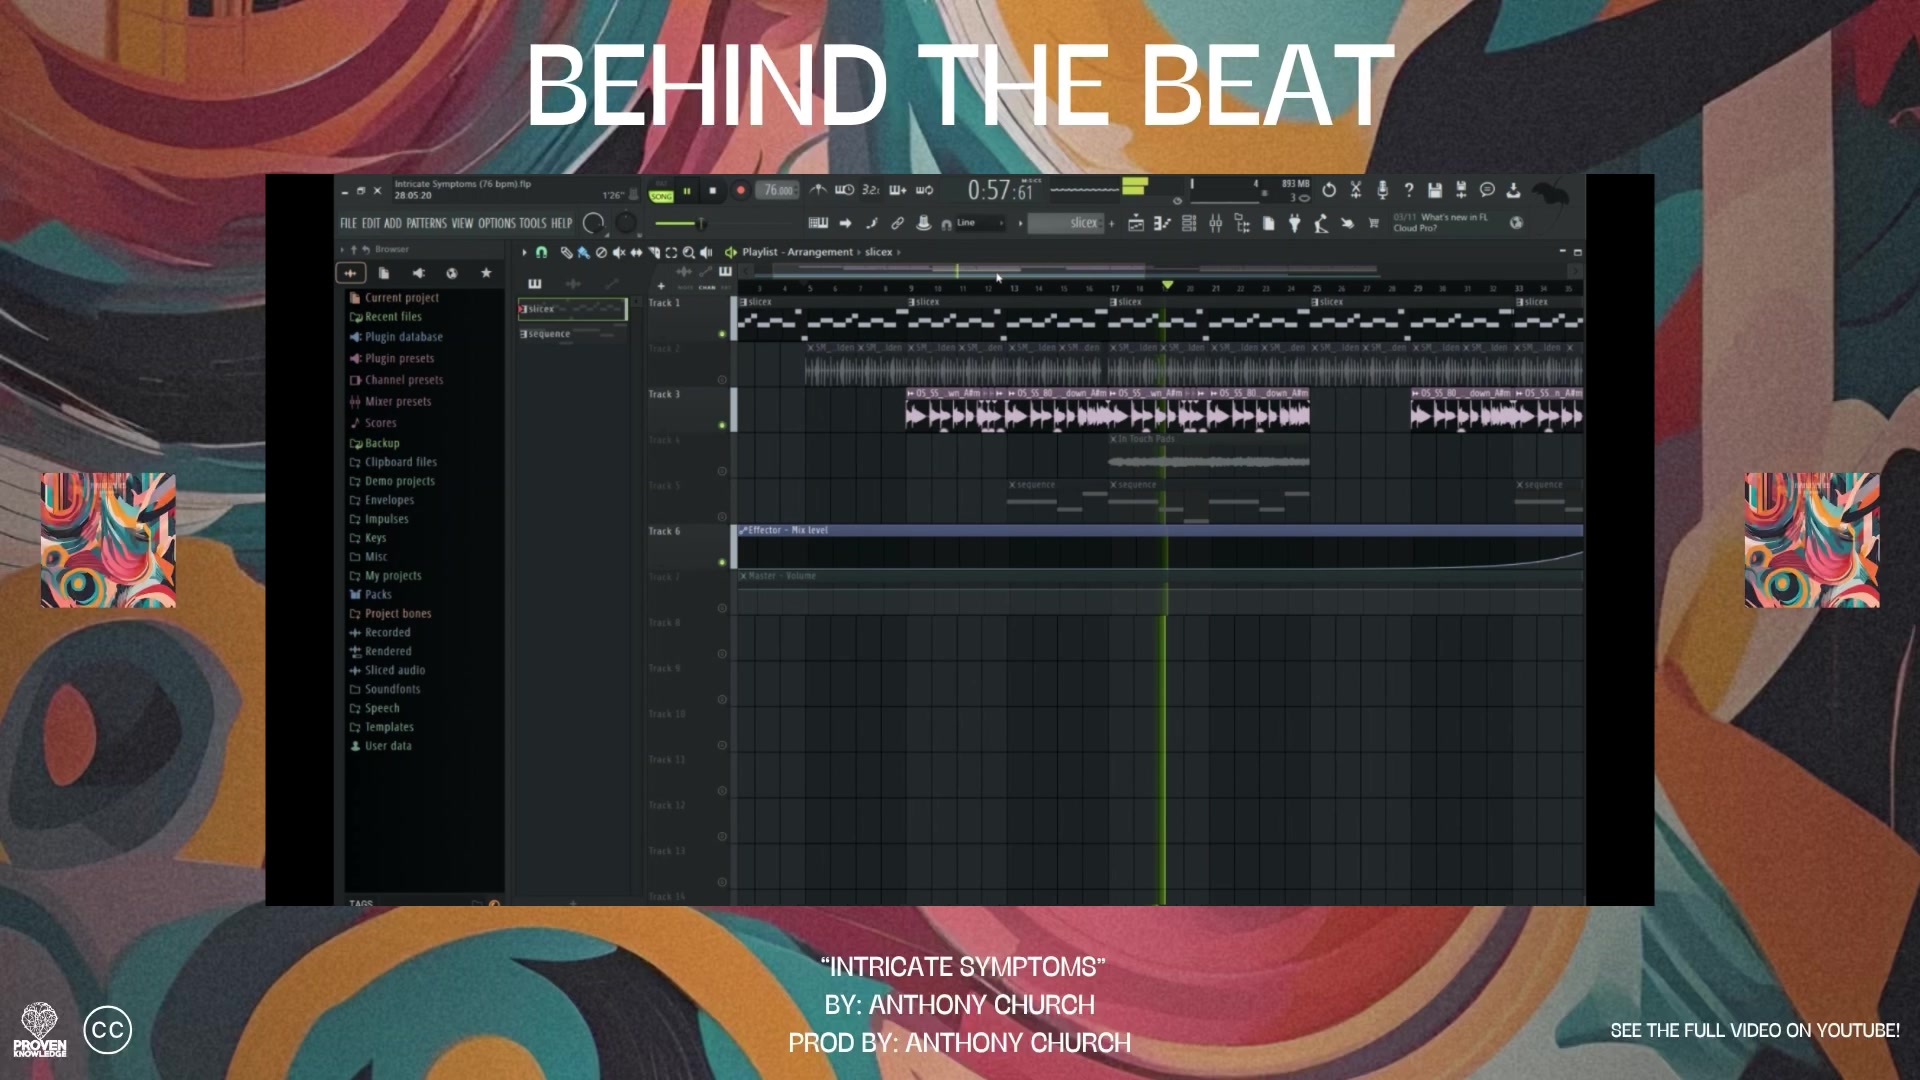Click the link icon in toolbar
1920x1080 pixels.
[897, 223]
